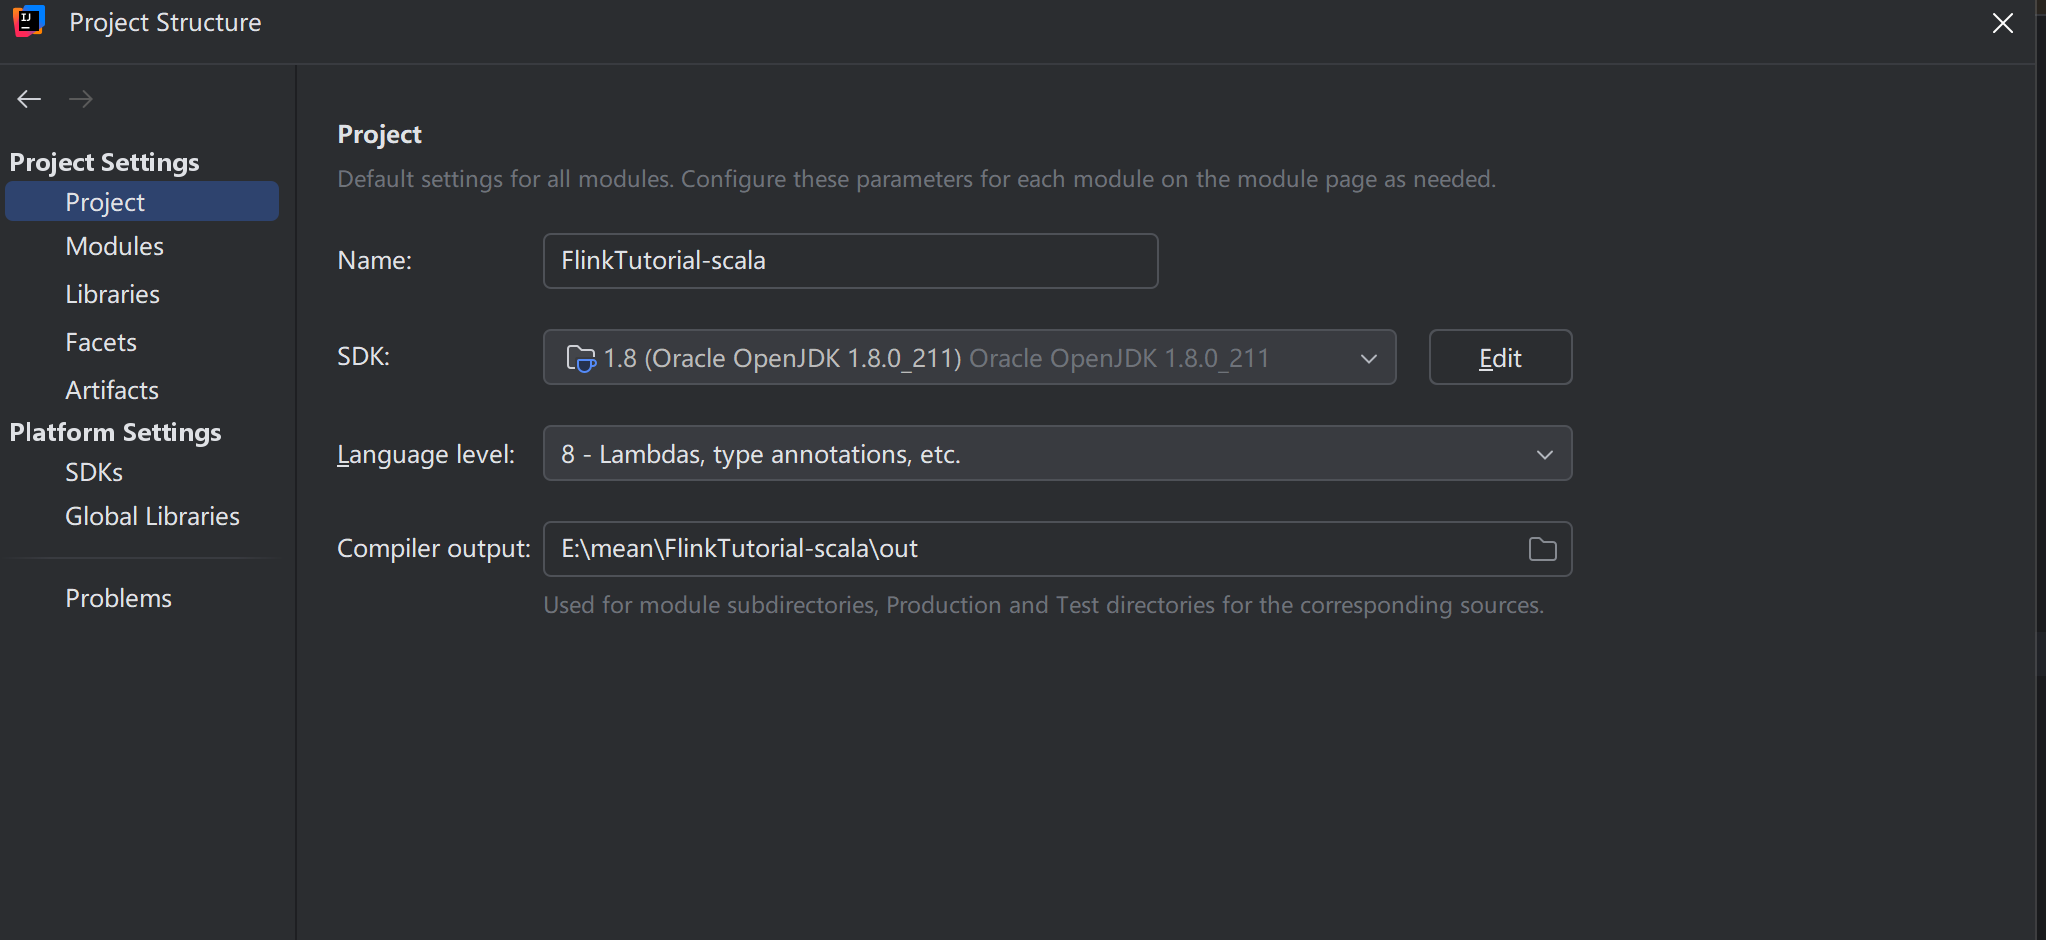Image resolution: width=2046 pixels, height=940 pixels.
Task: Click the Project Settings heading
Action: [x=104, y=162]
